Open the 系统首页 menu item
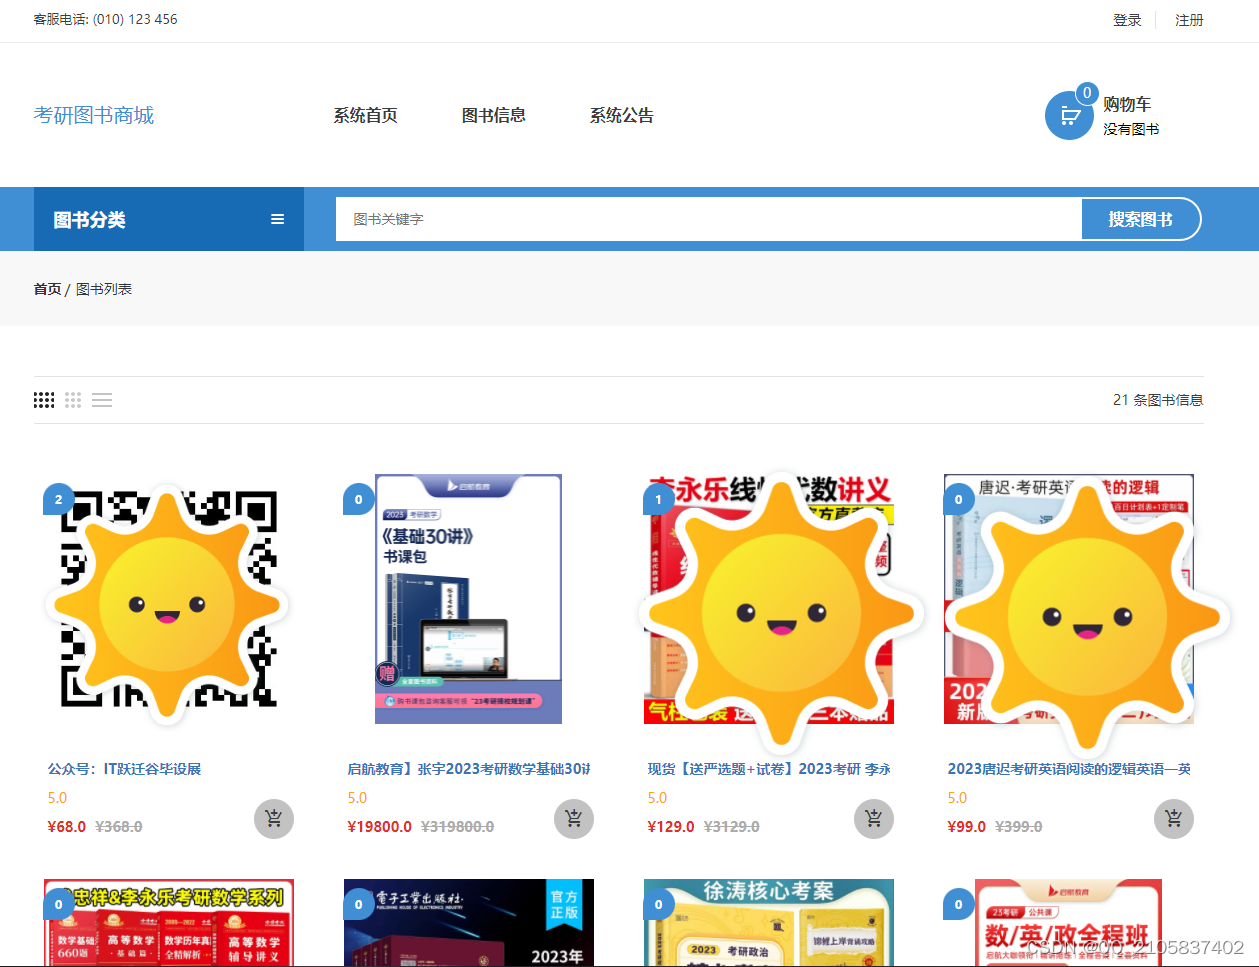The width and height of the screenshot is (1259, 967). click(366, 115)
